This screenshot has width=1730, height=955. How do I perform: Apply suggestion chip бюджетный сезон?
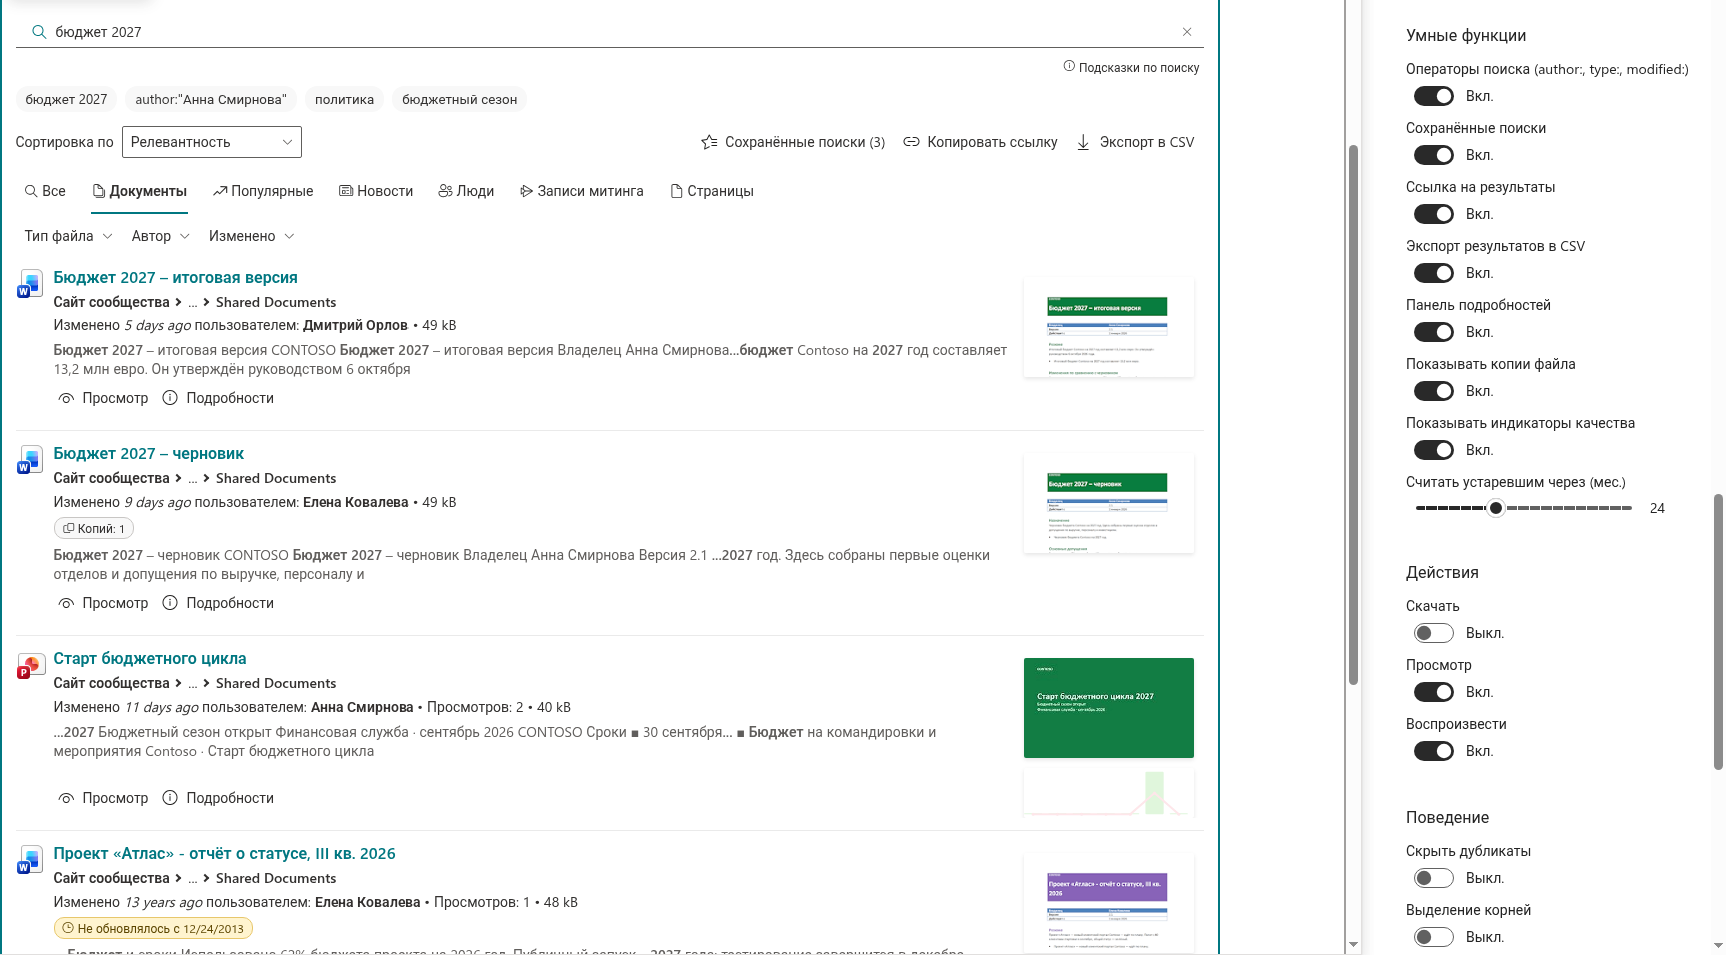[460, 99]
